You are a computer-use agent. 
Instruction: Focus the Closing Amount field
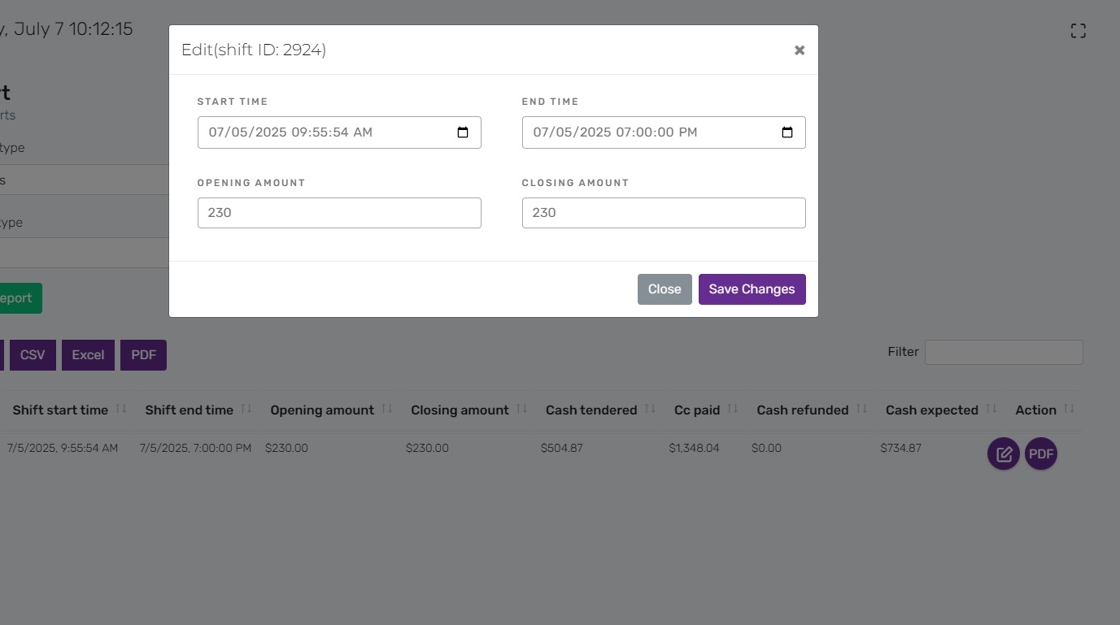664,213
